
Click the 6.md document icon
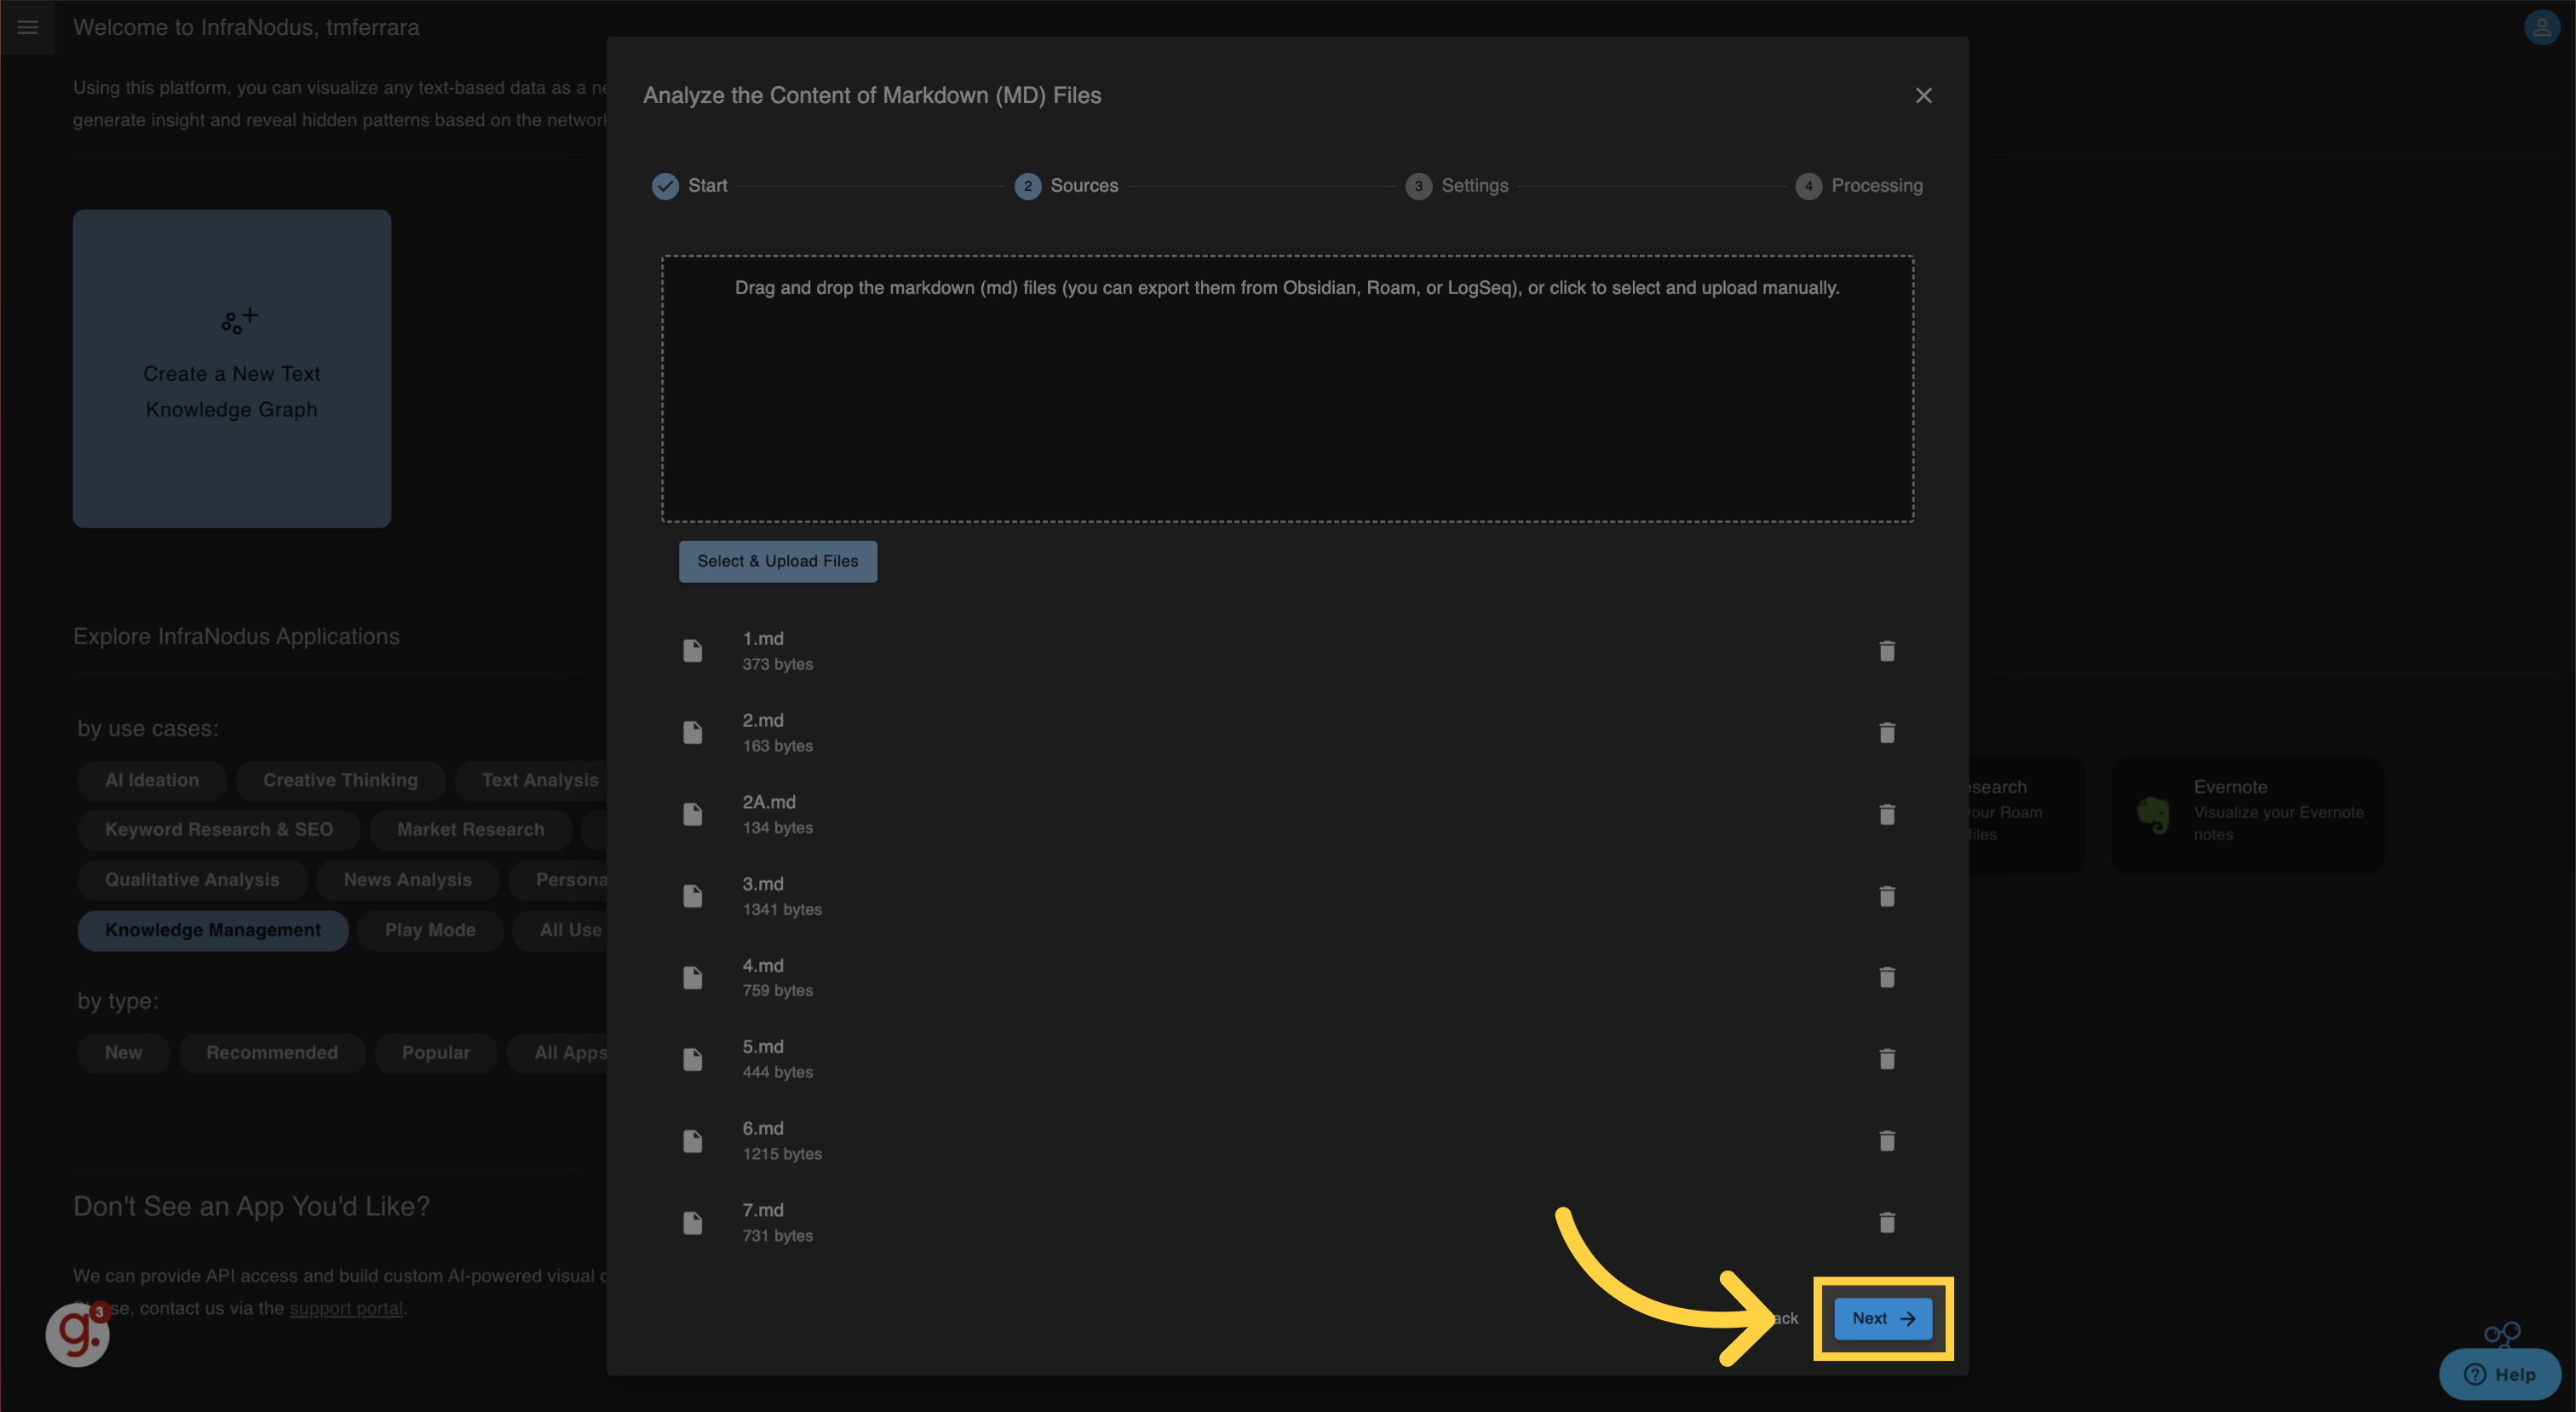[x=692, y=1141]
